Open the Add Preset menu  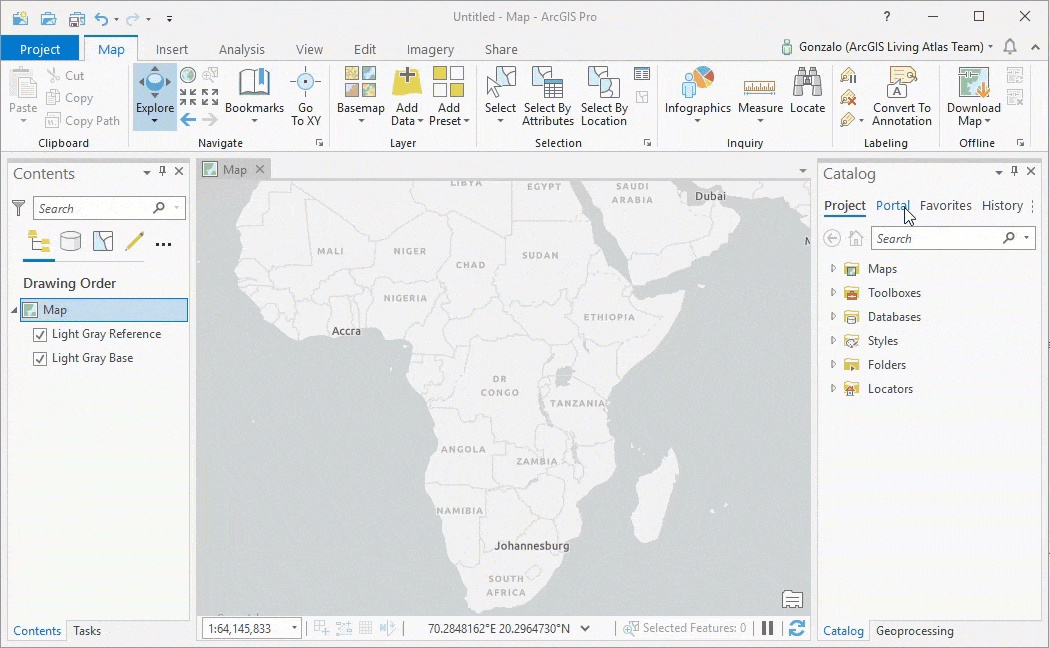449,96
